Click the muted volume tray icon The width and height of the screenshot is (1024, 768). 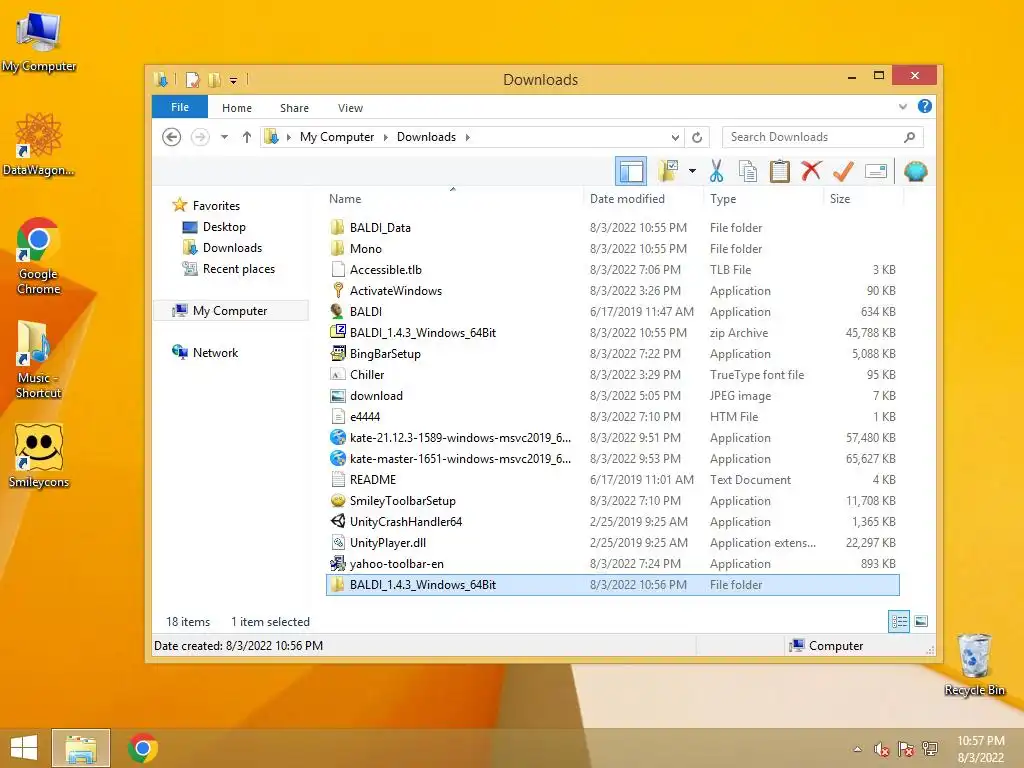882,749
